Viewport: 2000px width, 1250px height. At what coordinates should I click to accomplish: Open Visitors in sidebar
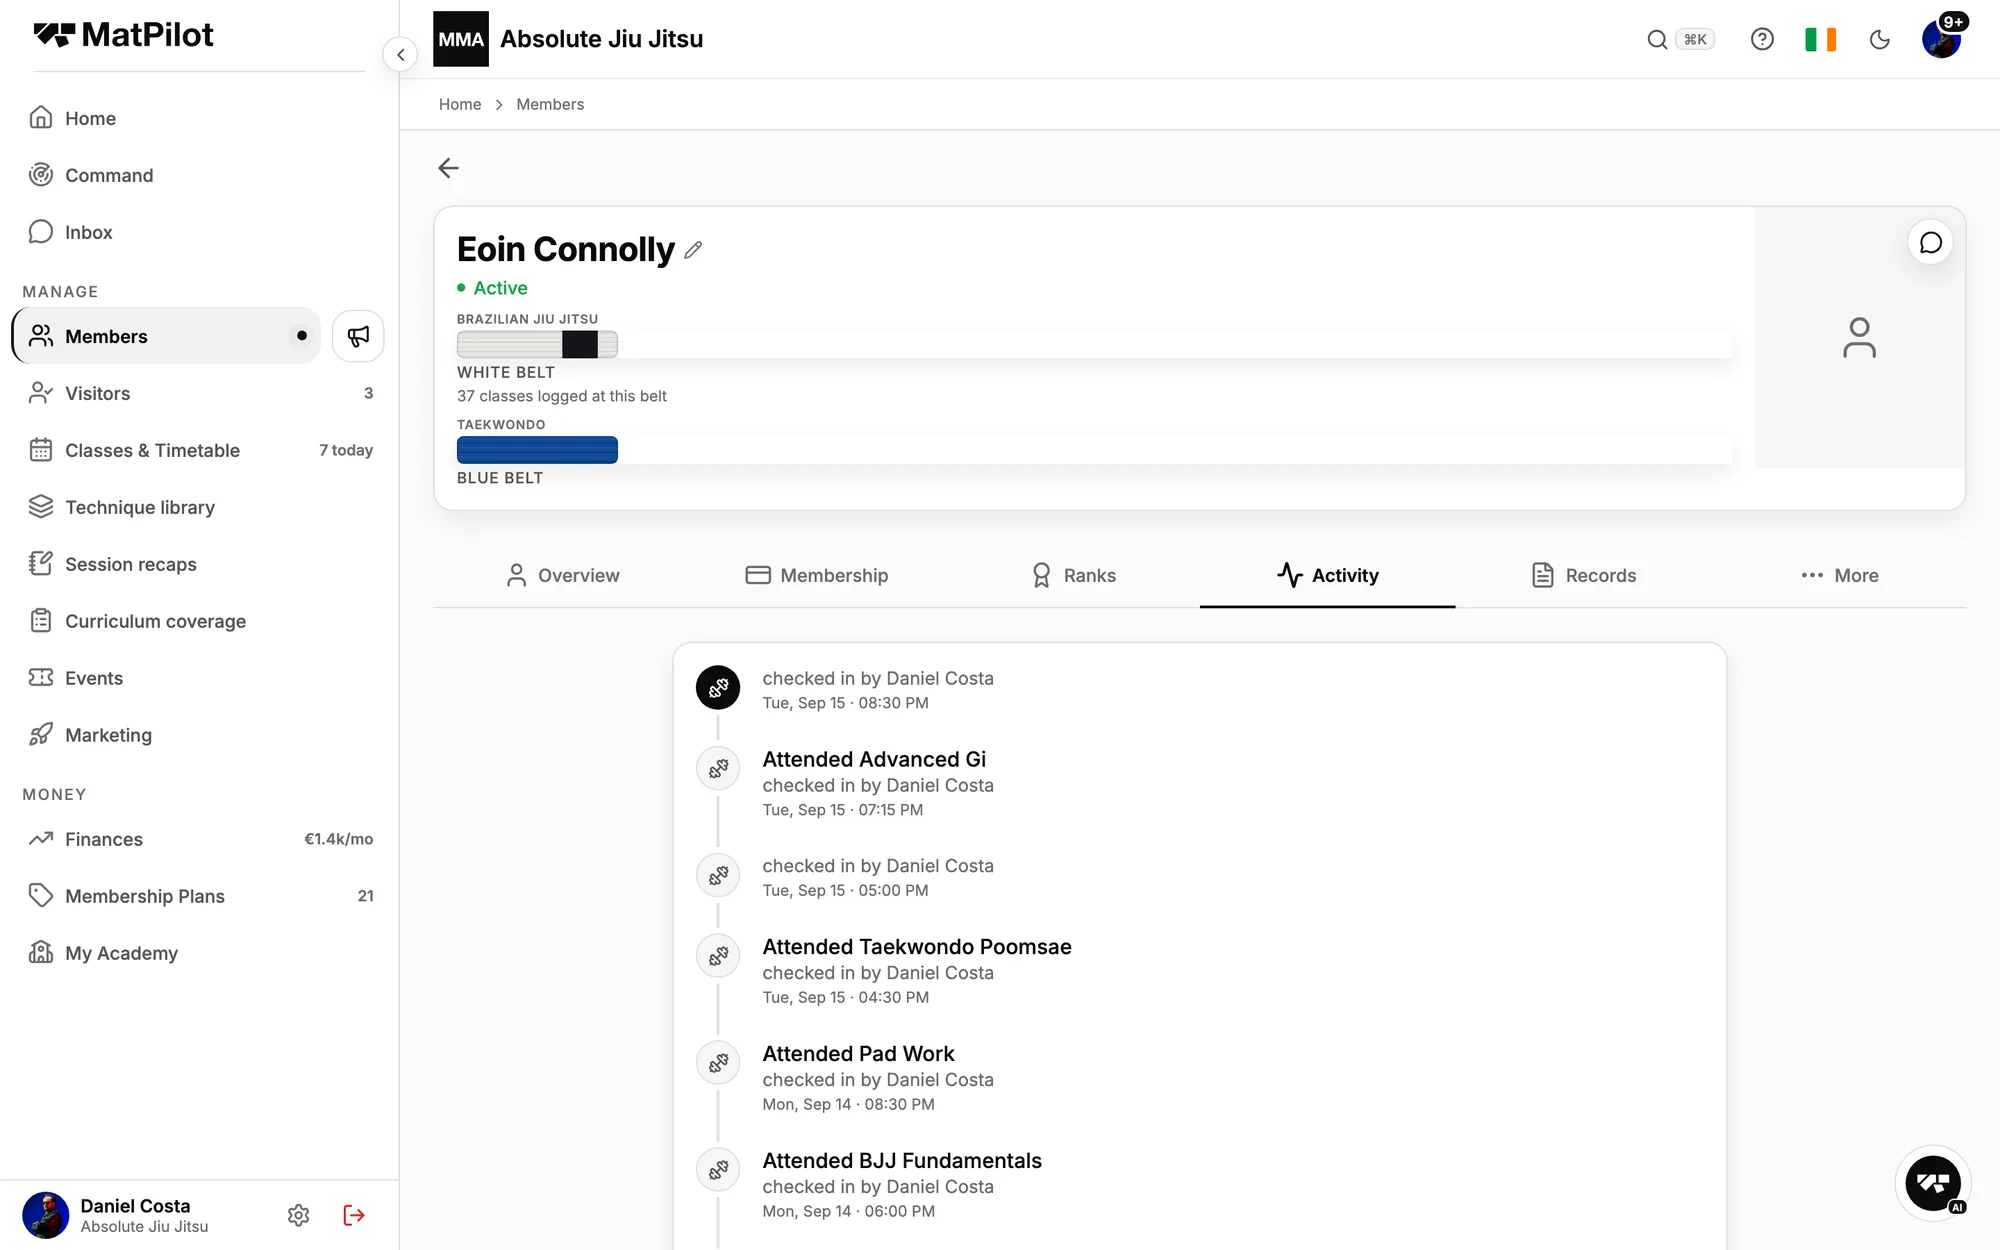198,393
